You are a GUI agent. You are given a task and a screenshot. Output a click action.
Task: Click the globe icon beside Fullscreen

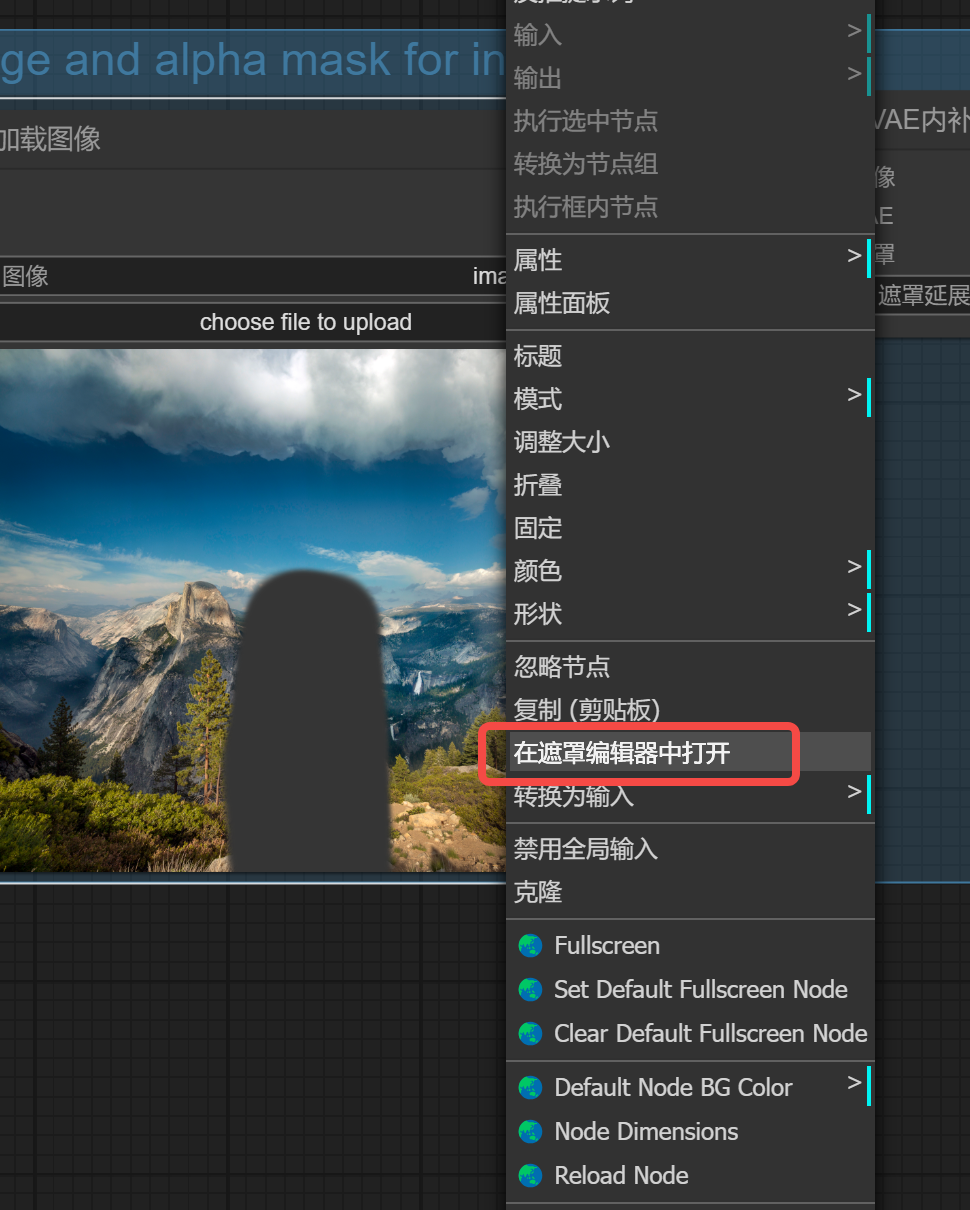point(530,945)
